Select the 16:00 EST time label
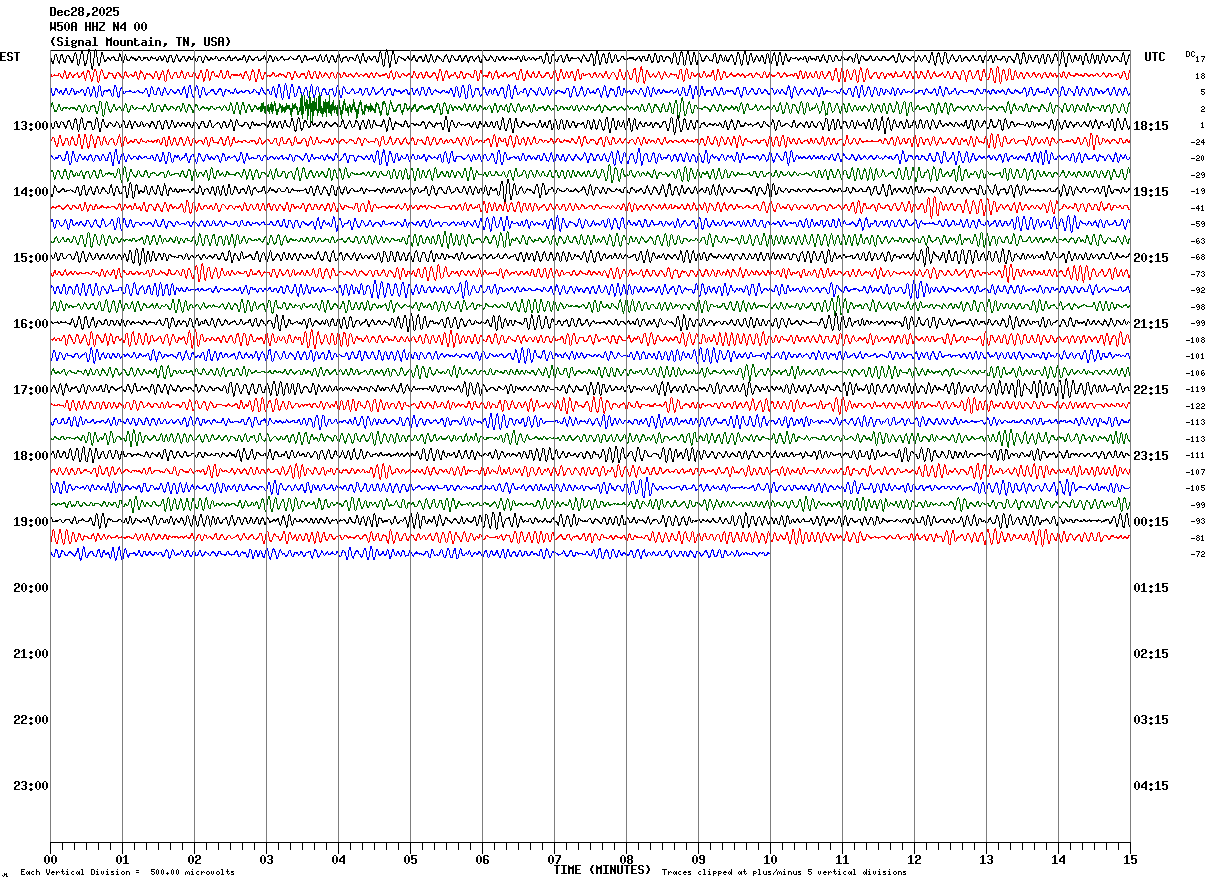The width and height of the screenshot is (1210, 886). point(31,324)
